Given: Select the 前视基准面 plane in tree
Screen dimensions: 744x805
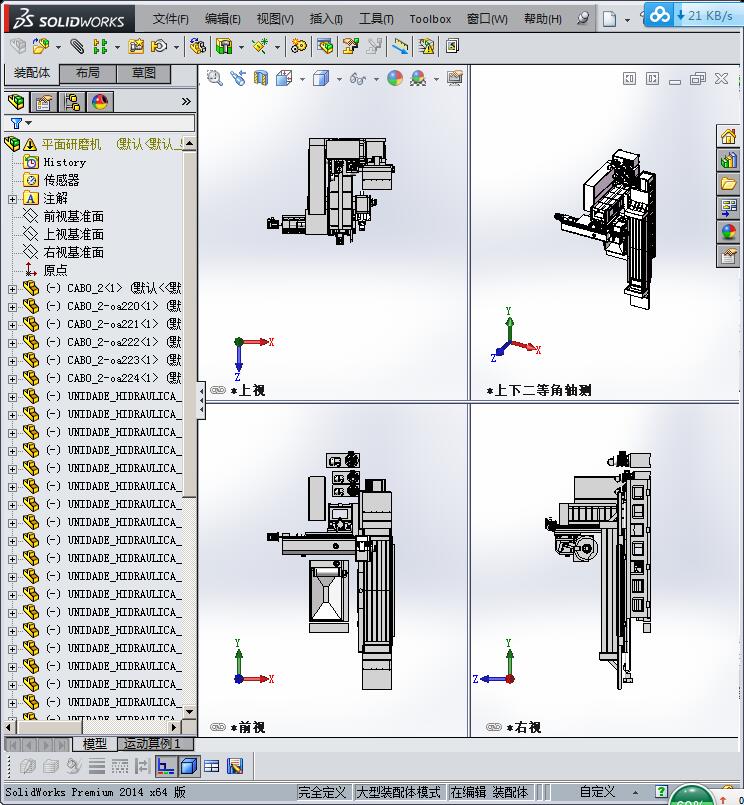Looking at the screenshot, I should [73, 217].
